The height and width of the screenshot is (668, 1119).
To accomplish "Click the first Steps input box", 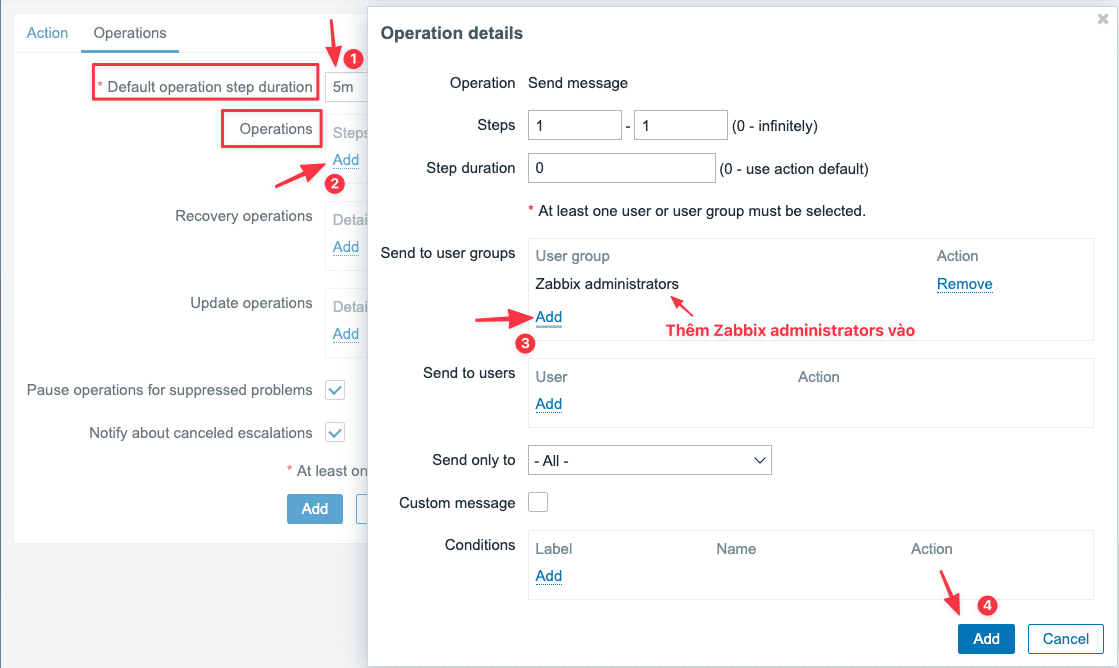I will pyautogui.click(x=574, y=124).
